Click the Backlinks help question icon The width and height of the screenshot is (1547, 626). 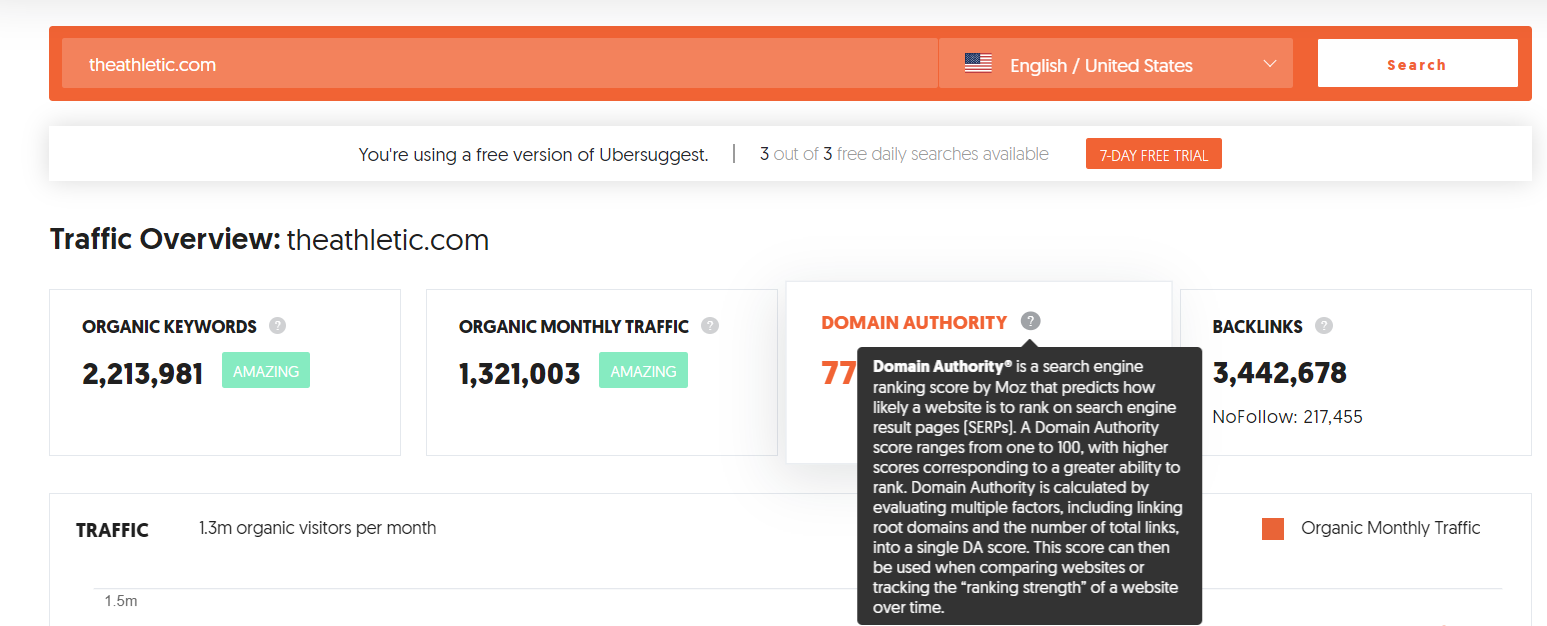tap(1324, 326)
